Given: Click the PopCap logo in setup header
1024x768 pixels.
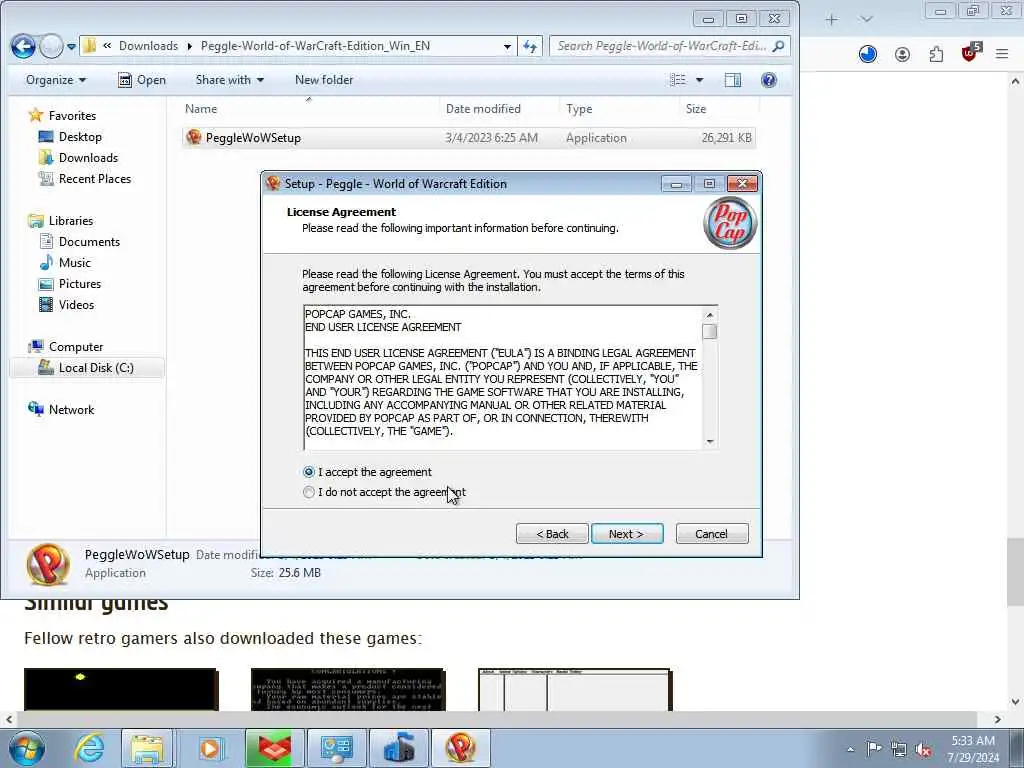Looking at the screenshot, I should tap(730, 223).
